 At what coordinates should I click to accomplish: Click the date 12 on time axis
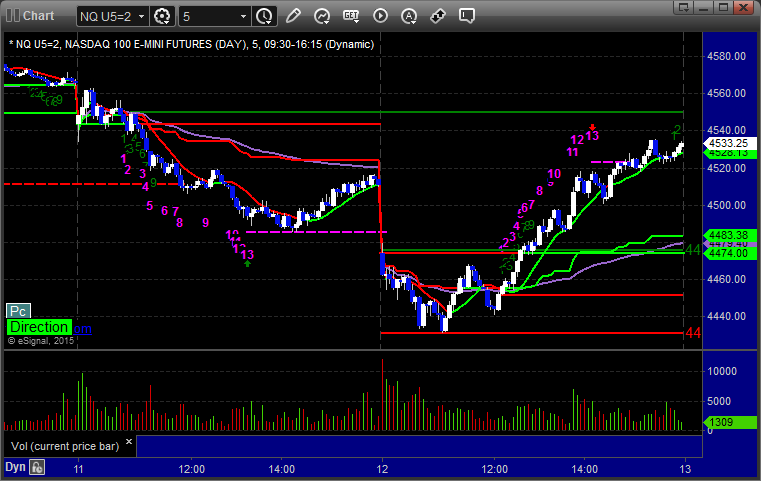pos(382,469)
